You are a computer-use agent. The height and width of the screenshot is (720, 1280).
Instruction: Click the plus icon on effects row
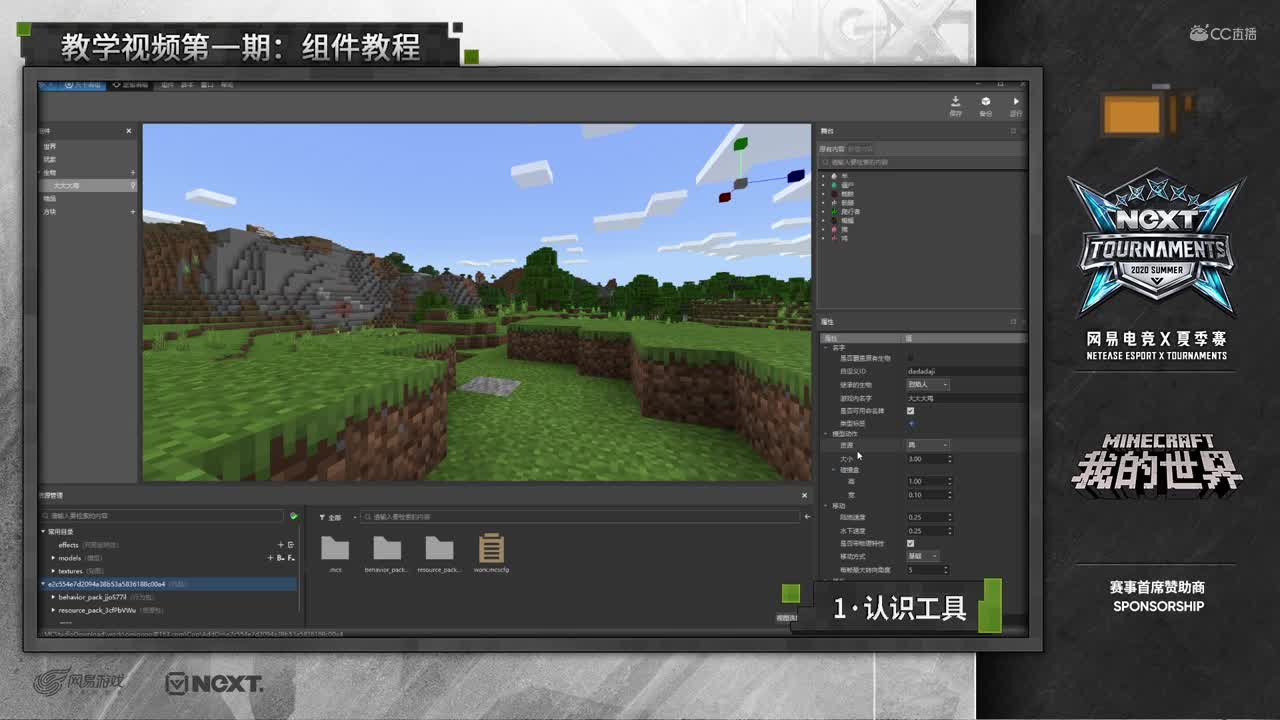tap(280, 545)
